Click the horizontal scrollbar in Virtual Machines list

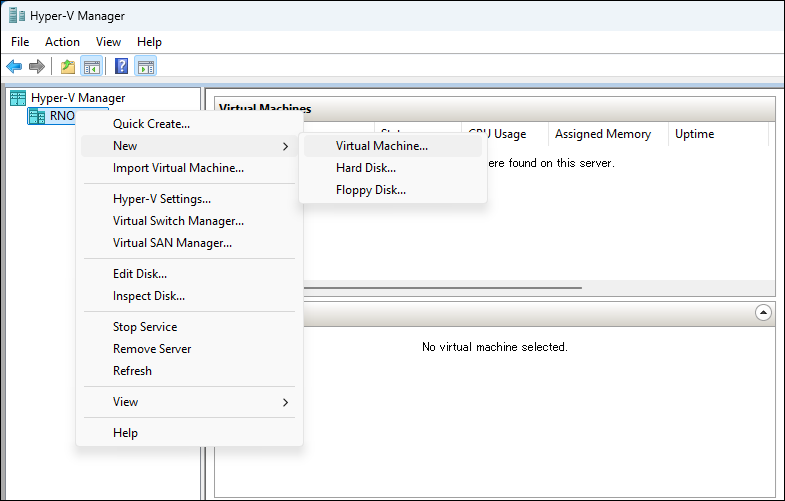click(443, 288)
